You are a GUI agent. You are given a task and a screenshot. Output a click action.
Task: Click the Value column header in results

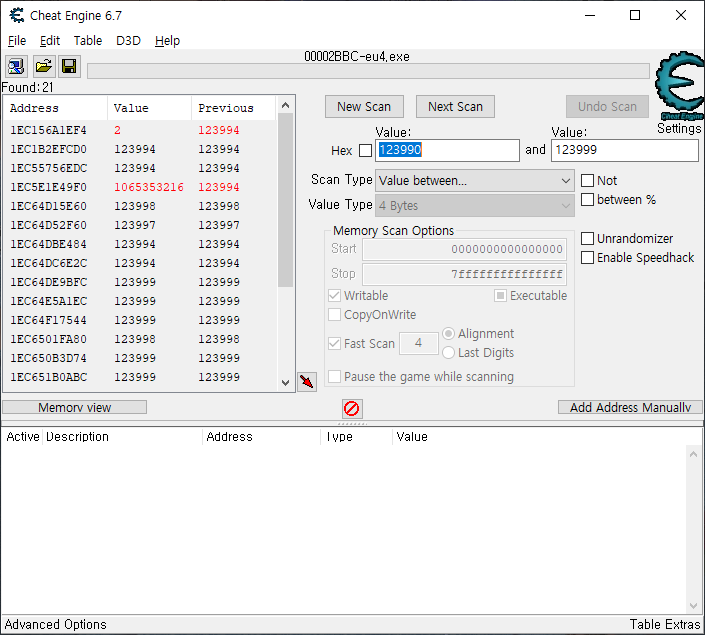coord(150,108)
